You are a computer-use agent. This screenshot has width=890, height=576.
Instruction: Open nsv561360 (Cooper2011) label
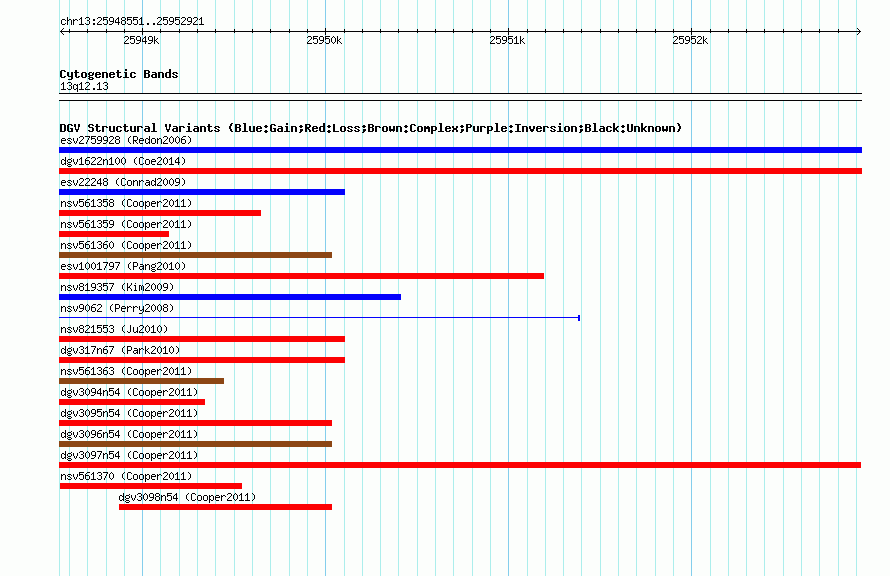[126, 245]
